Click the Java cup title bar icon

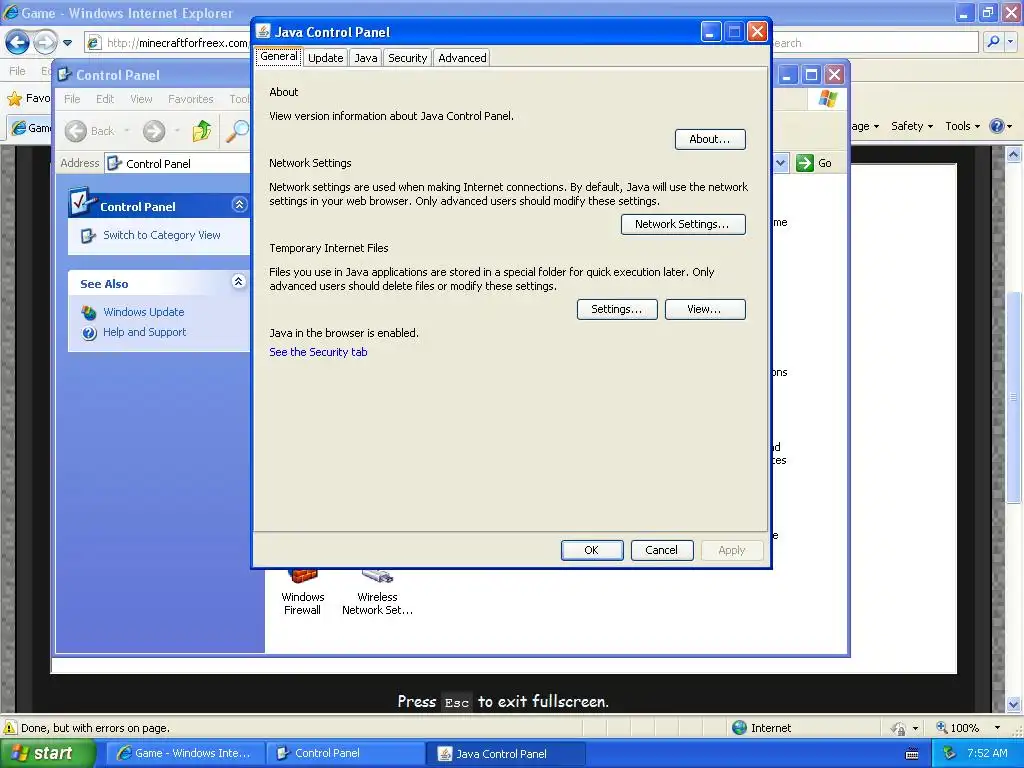(263, 31)
